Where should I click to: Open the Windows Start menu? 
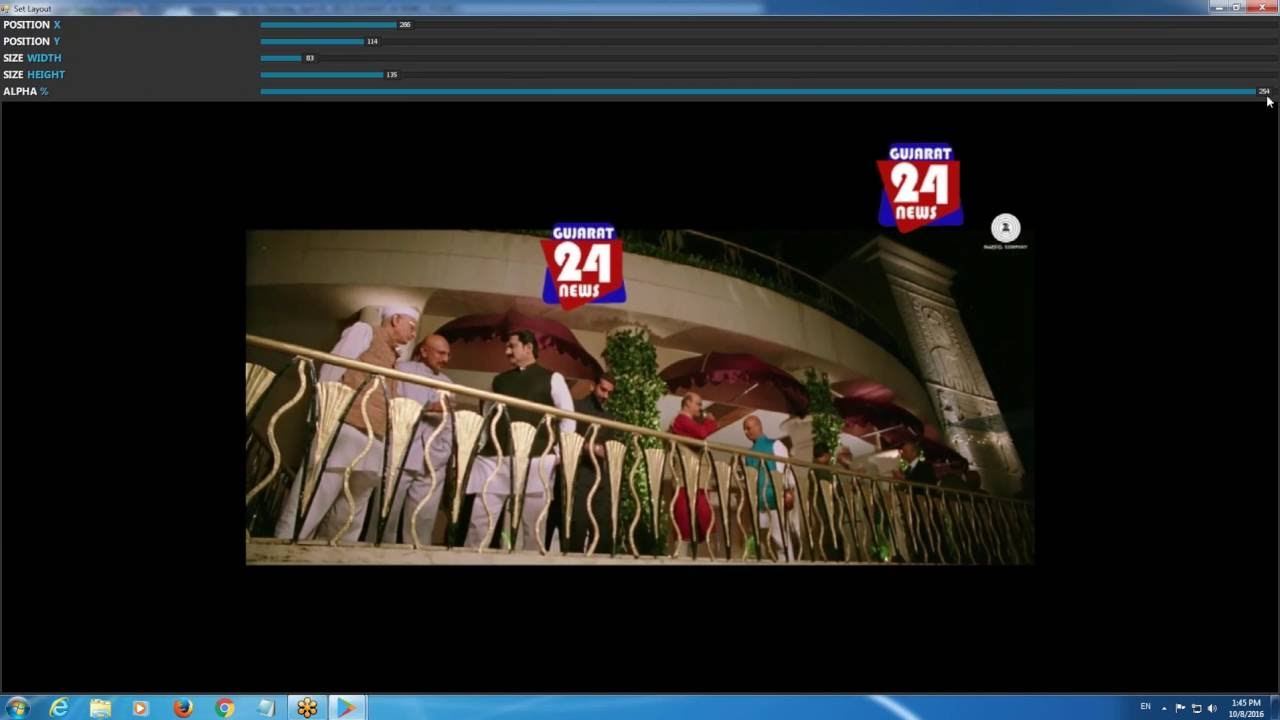17,708
